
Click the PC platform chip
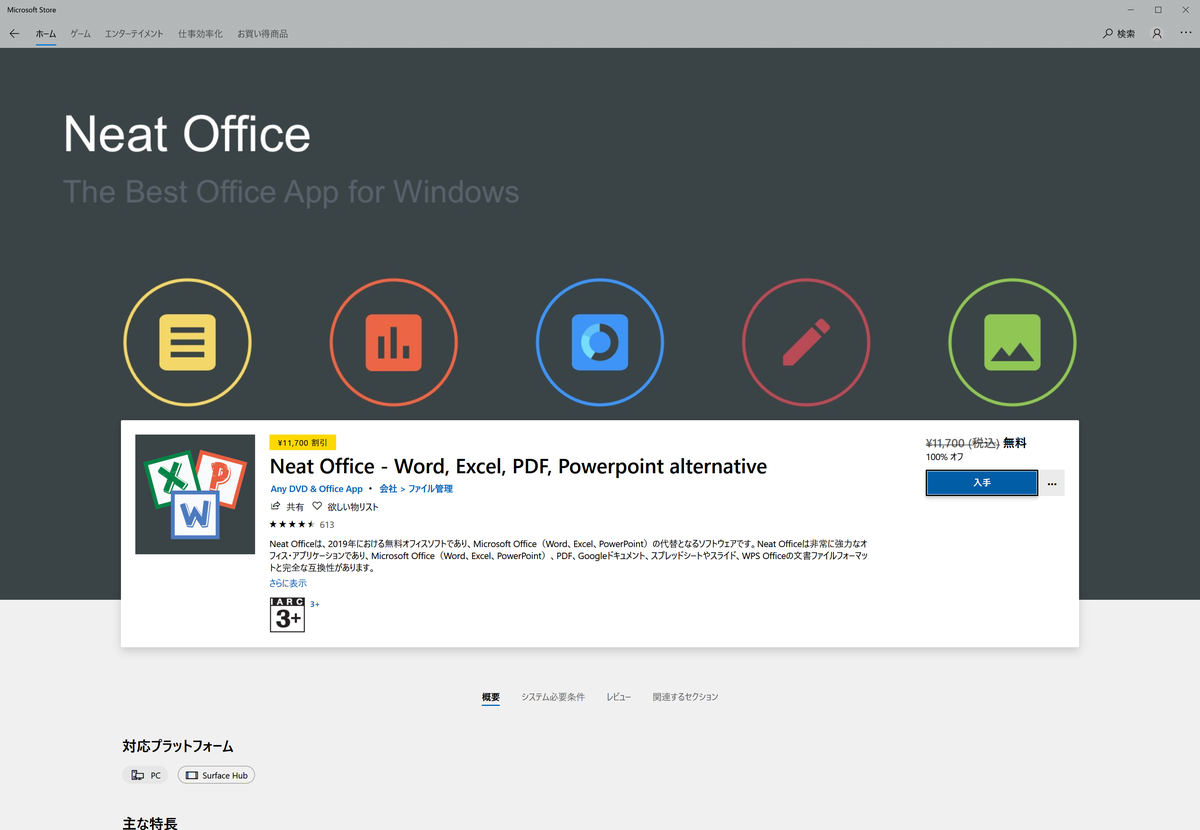(146, 775)
